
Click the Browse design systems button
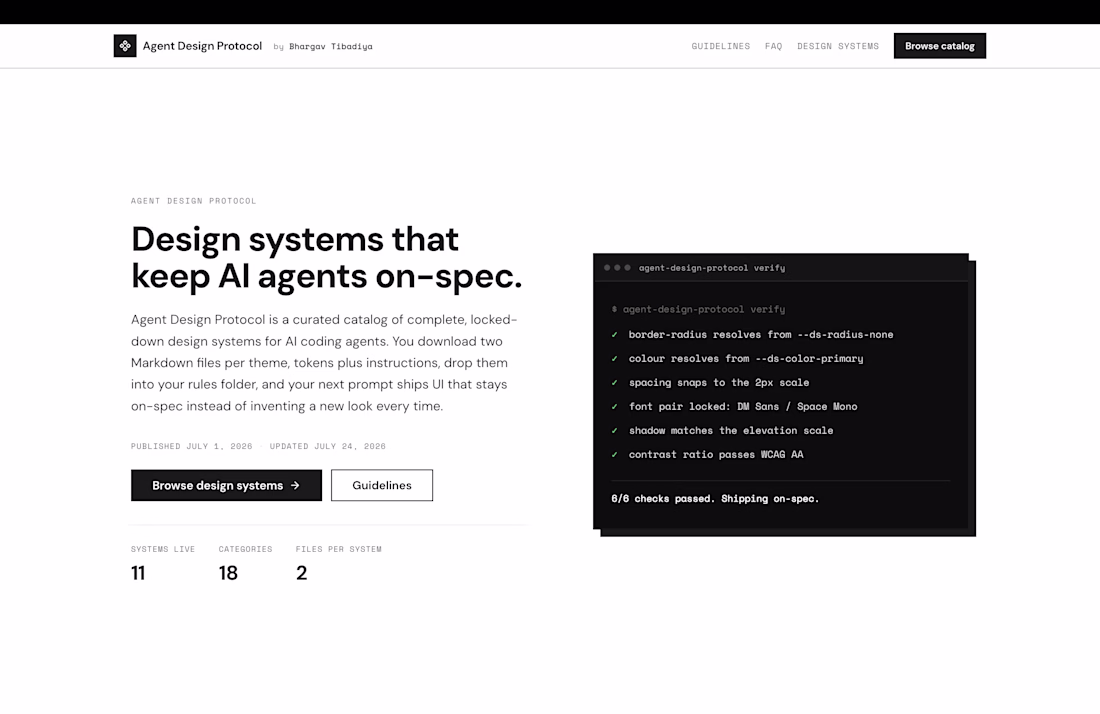point(226,485)
